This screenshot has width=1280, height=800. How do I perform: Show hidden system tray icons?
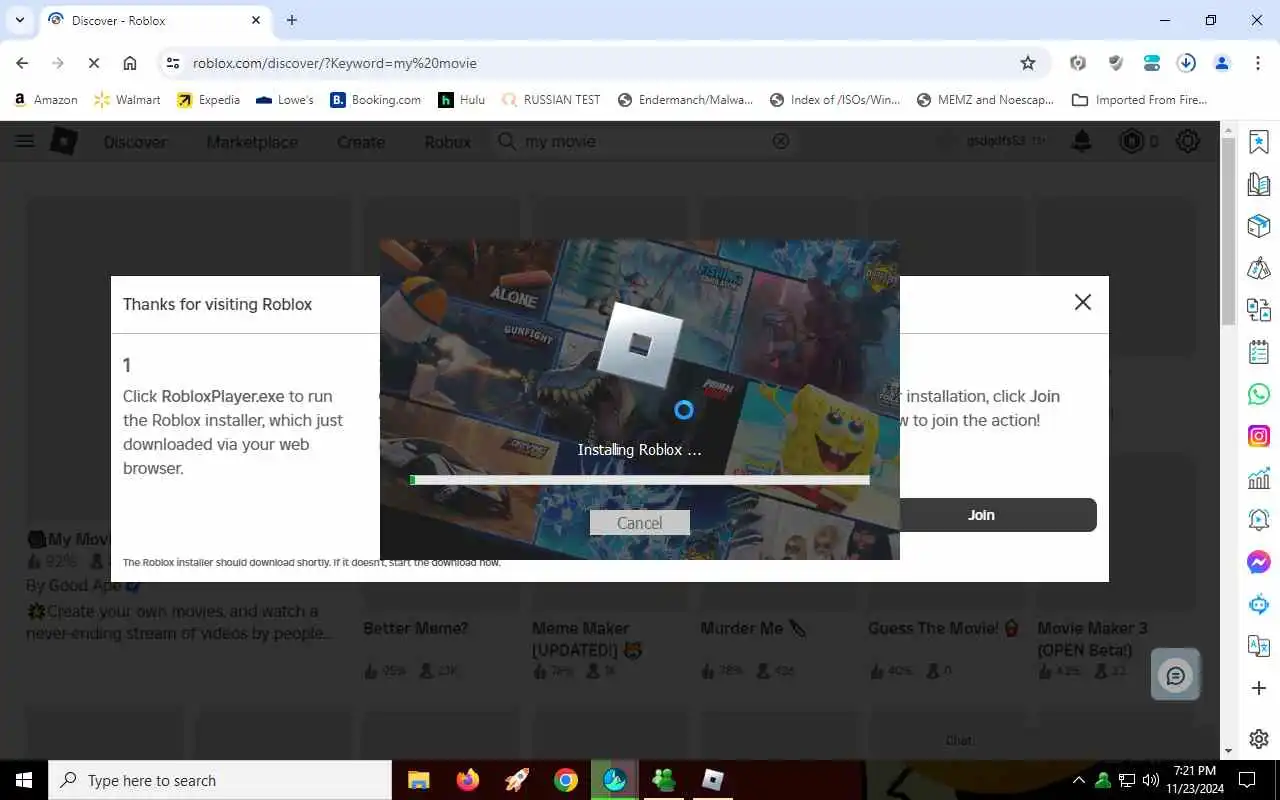click(x=1078, y=780)
